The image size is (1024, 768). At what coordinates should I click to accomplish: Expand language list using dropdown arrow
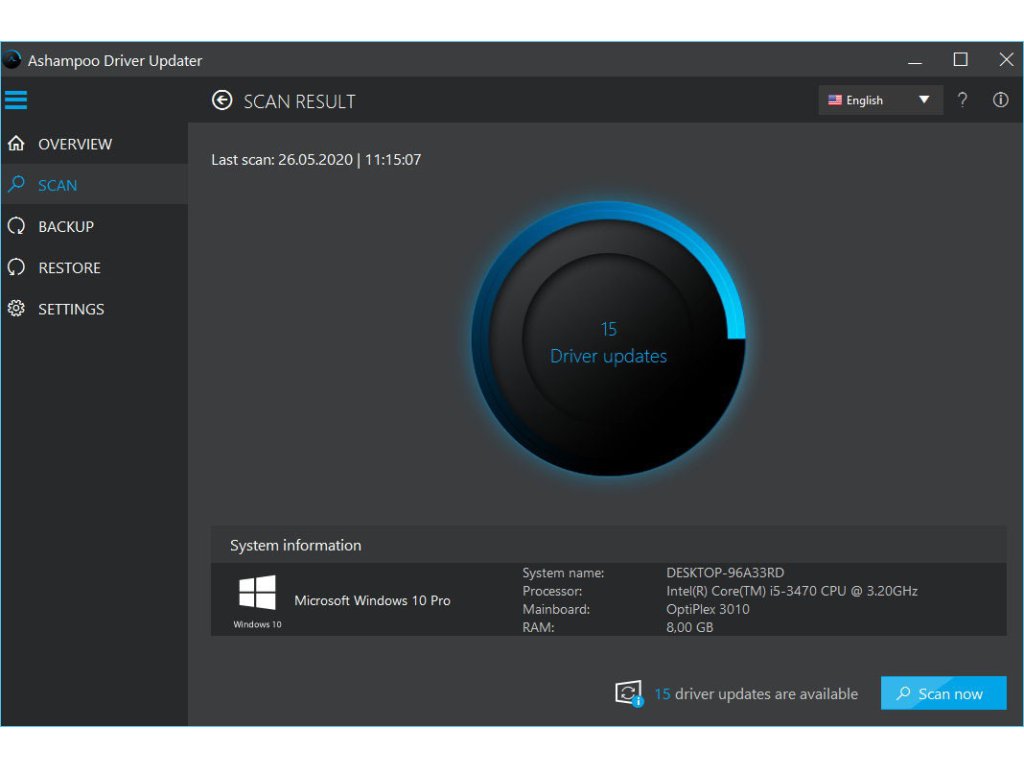tap(924, 100)
